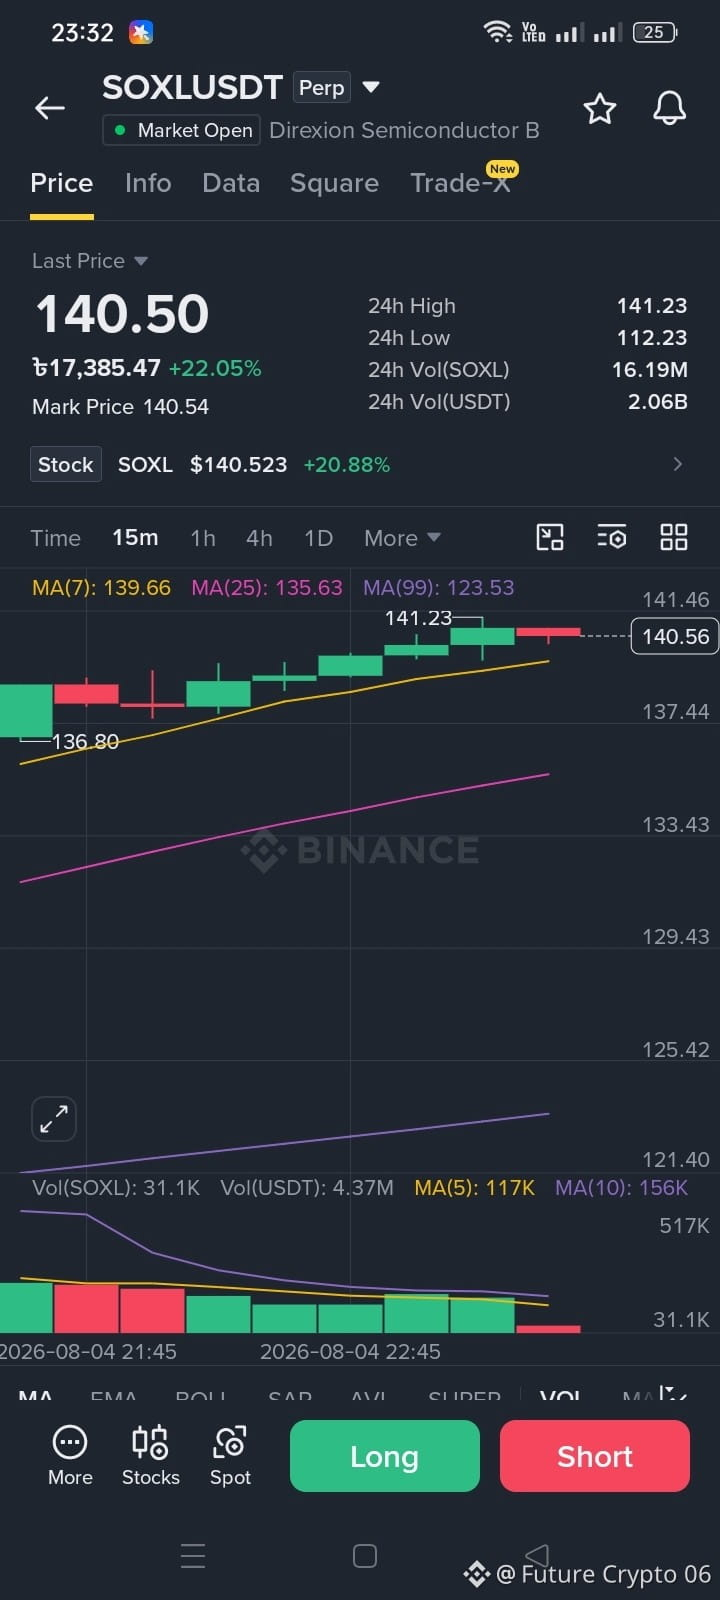Toggle the BOLL indicator
The image size is (720, 1600).
coord(200,1395)
